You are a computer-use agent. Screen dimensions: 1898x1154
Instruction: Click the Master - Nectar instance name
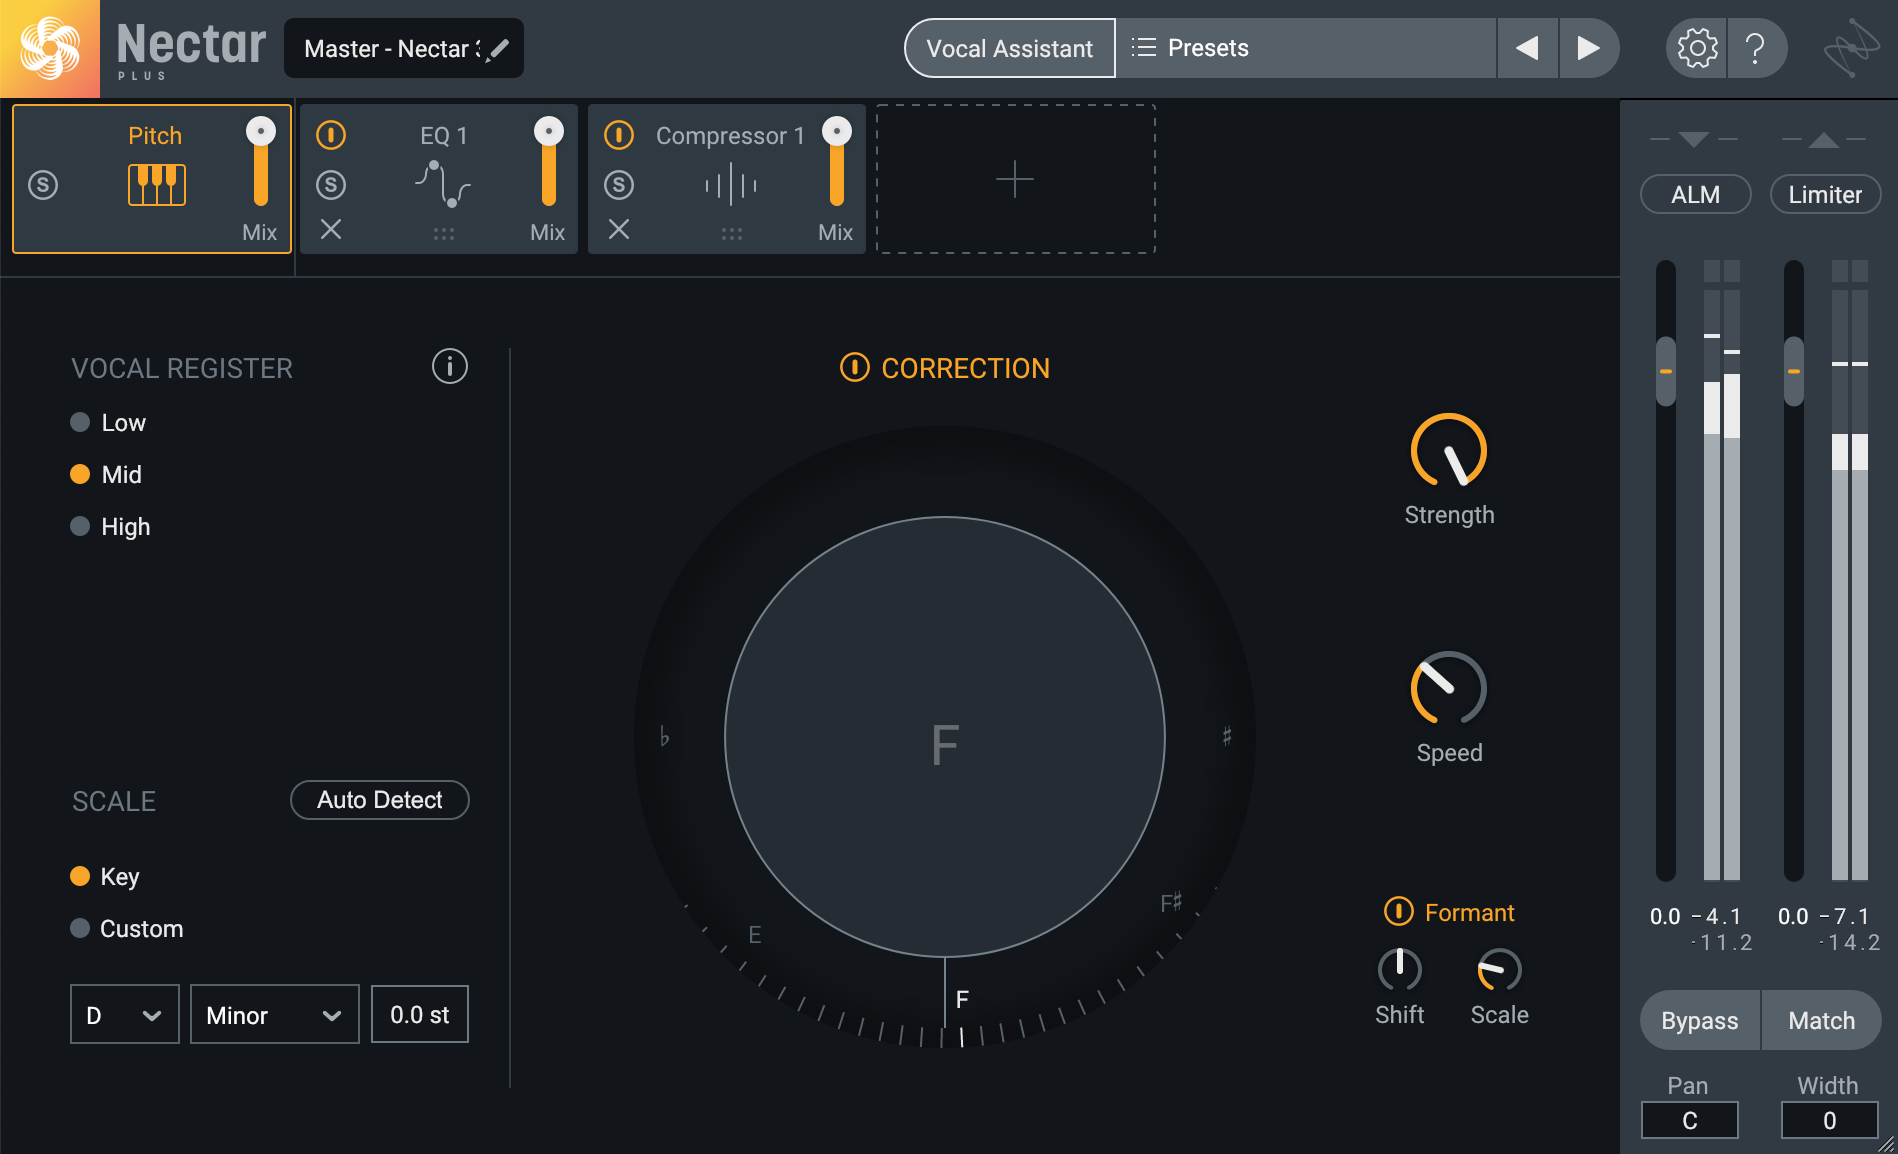(x=392, y=48)
